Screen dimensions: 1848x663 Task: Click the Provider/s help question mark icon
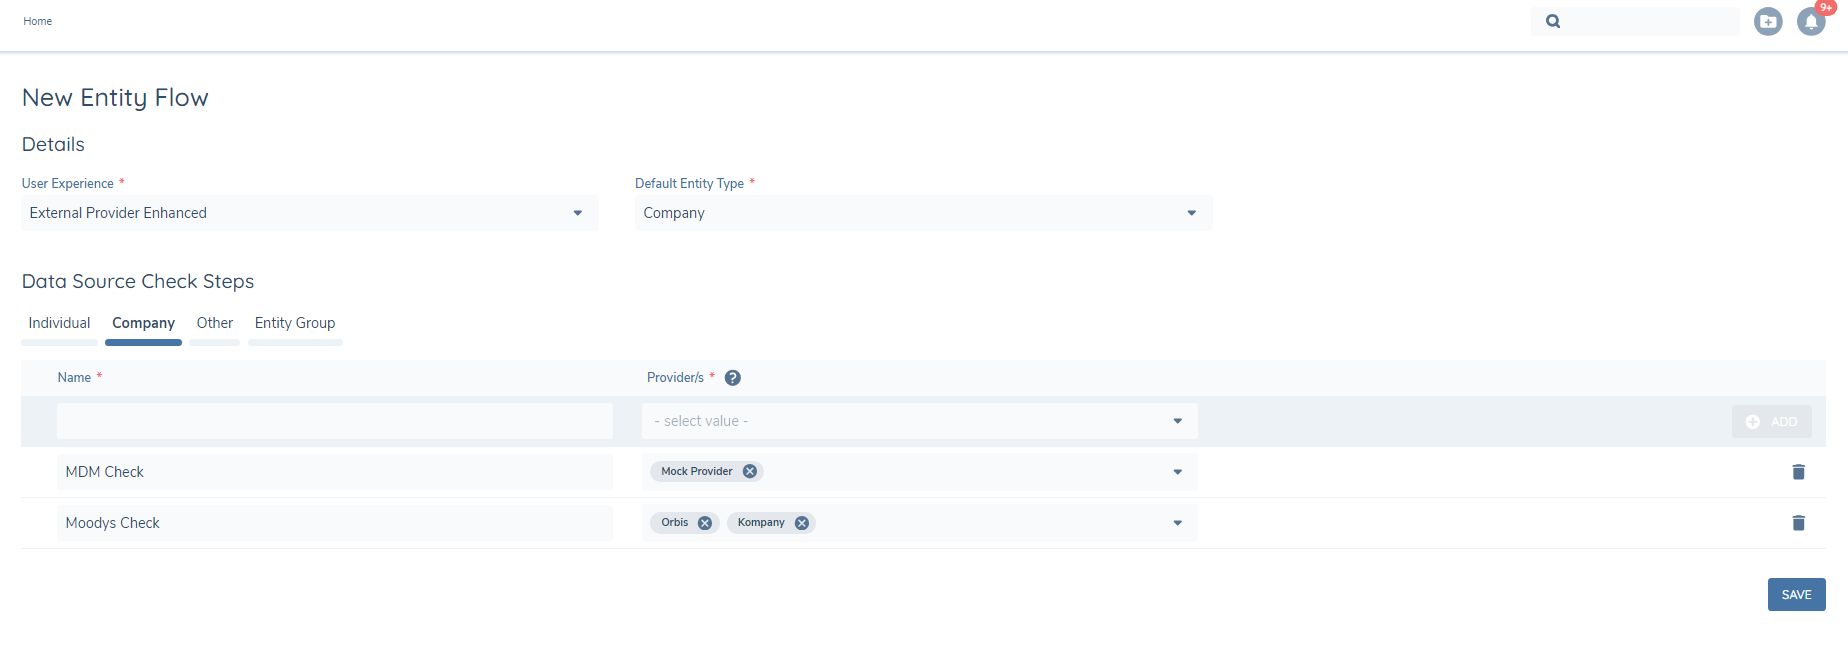coord(732,378)
